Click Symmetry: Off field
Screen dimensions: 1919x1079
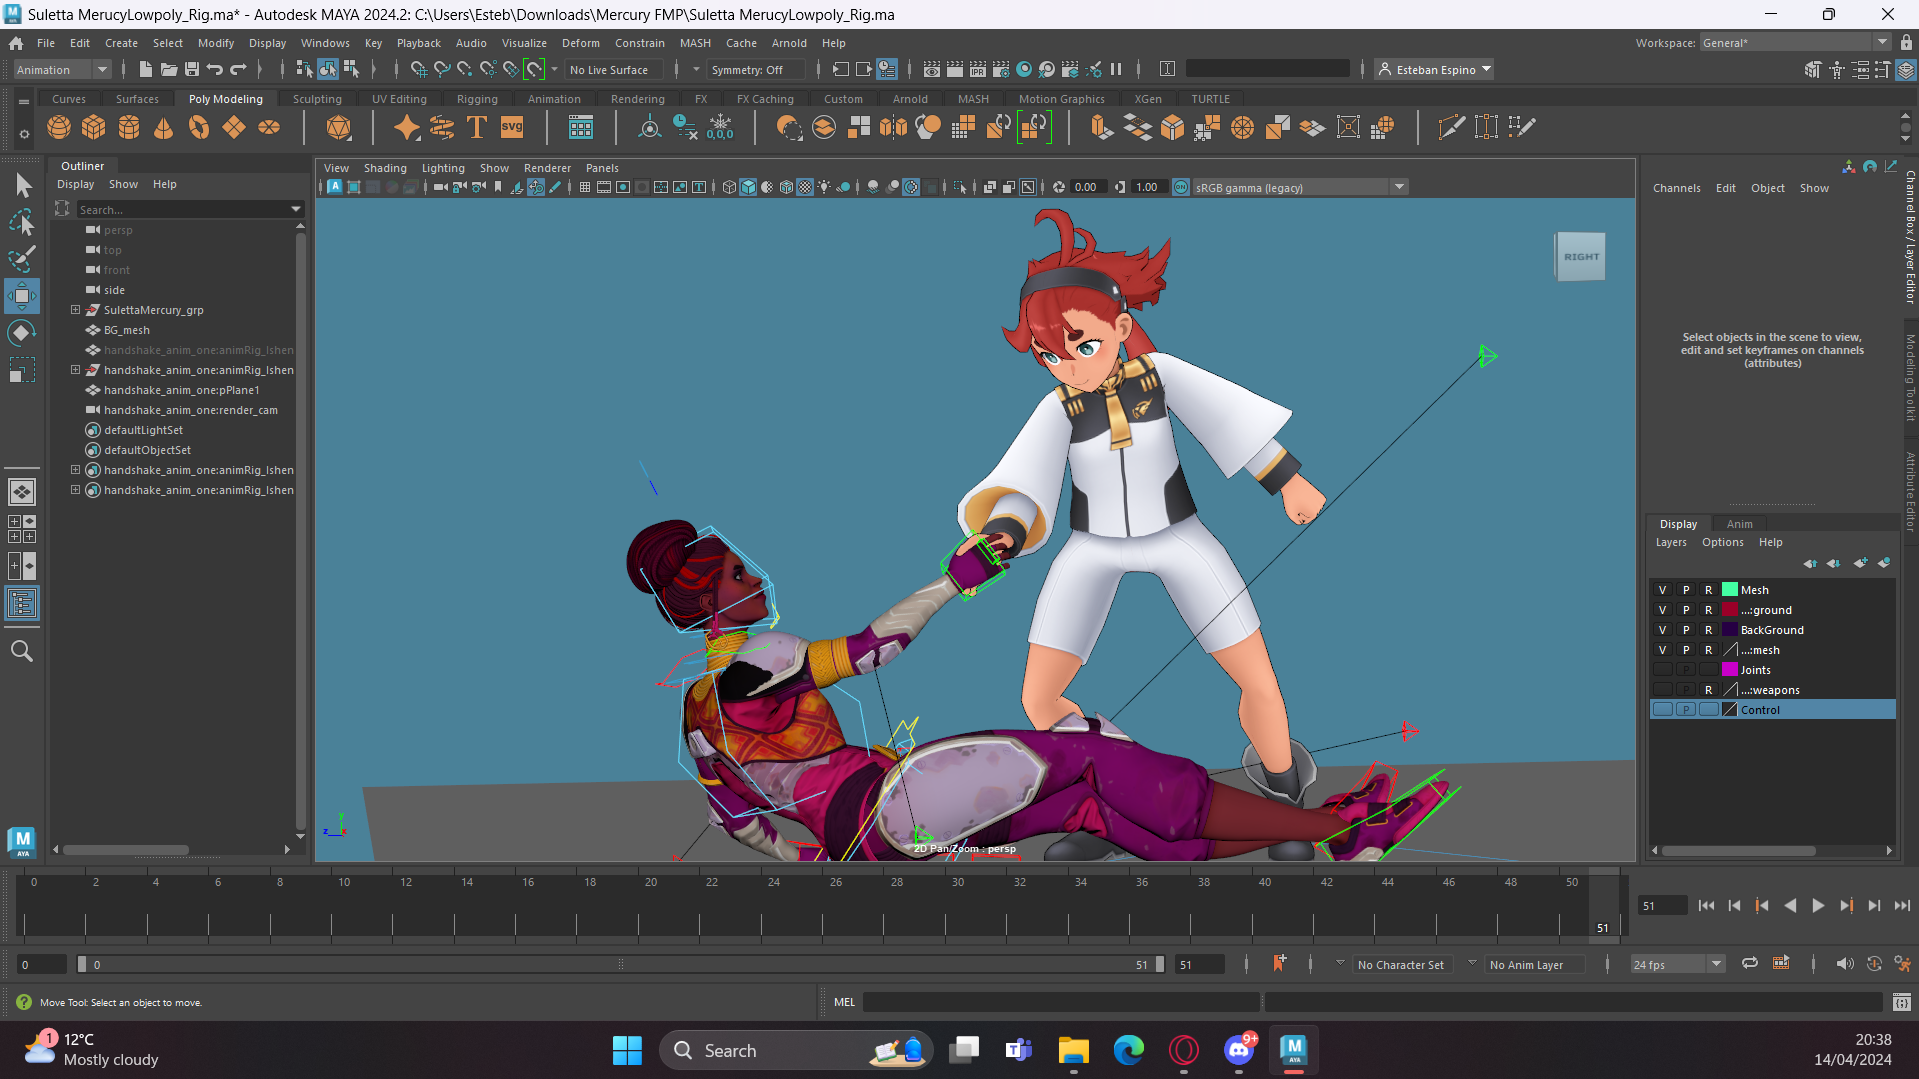[x=757, y=69]
